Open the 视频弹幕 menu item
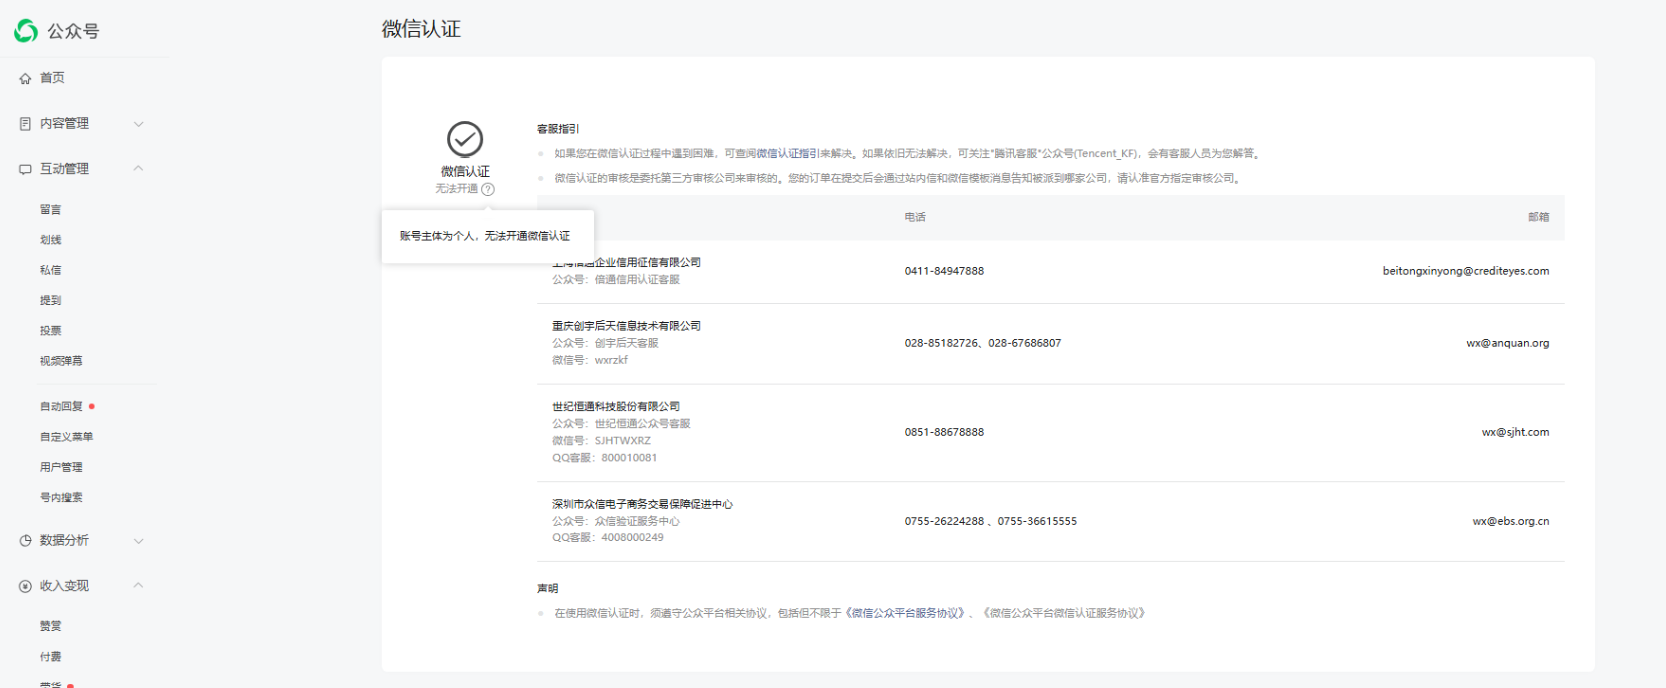The height and width of the screenshot is (688, 1666). pos(61,361)
